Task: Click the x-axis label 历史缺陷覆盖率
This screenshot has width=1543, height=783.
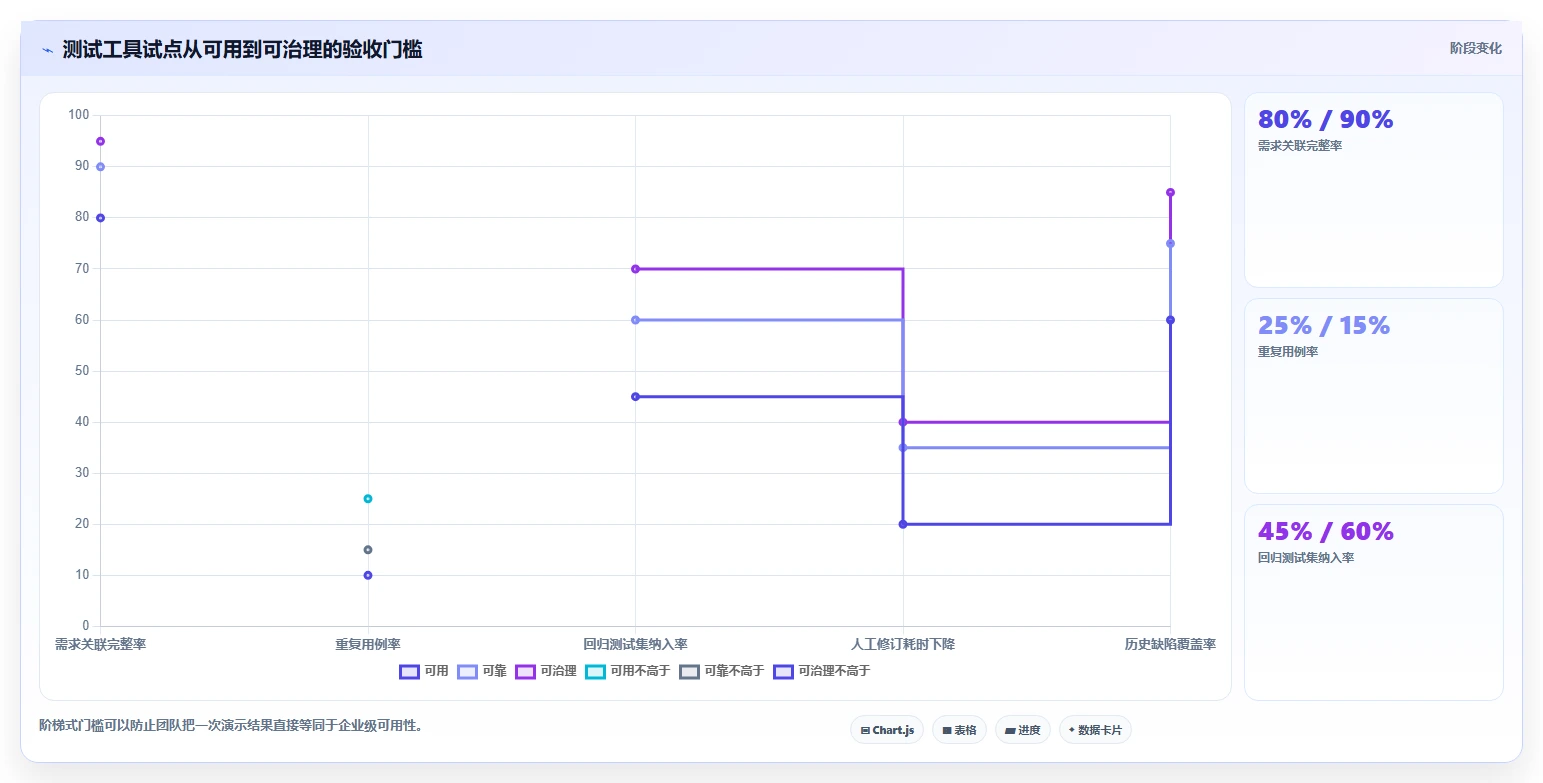Action: (1170, 644)
